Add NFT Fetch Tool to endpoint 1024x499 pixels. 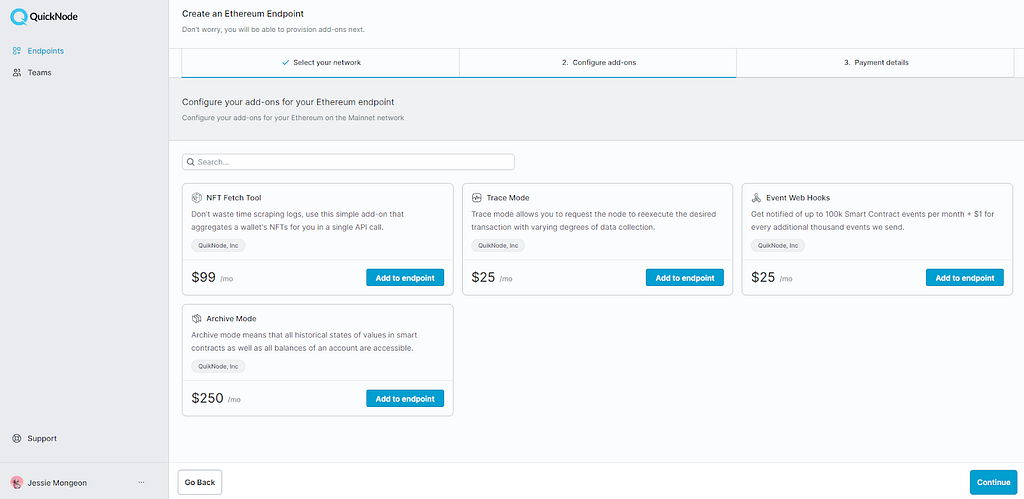point(405,278)
